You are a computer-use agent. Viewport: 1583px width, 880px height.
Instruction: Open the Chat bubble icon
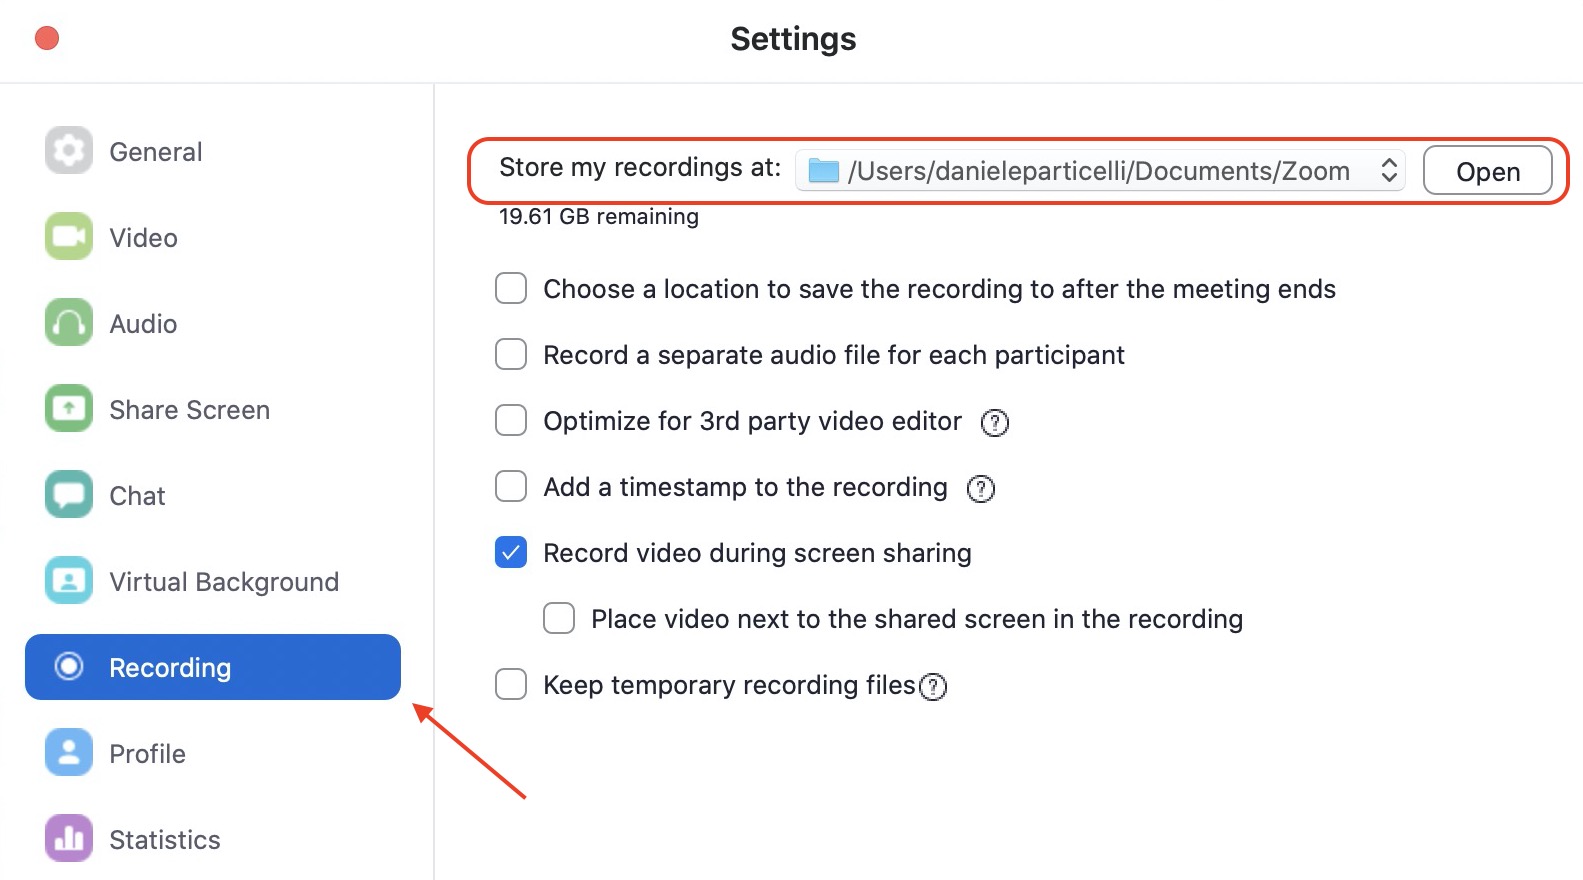point(68,495)
